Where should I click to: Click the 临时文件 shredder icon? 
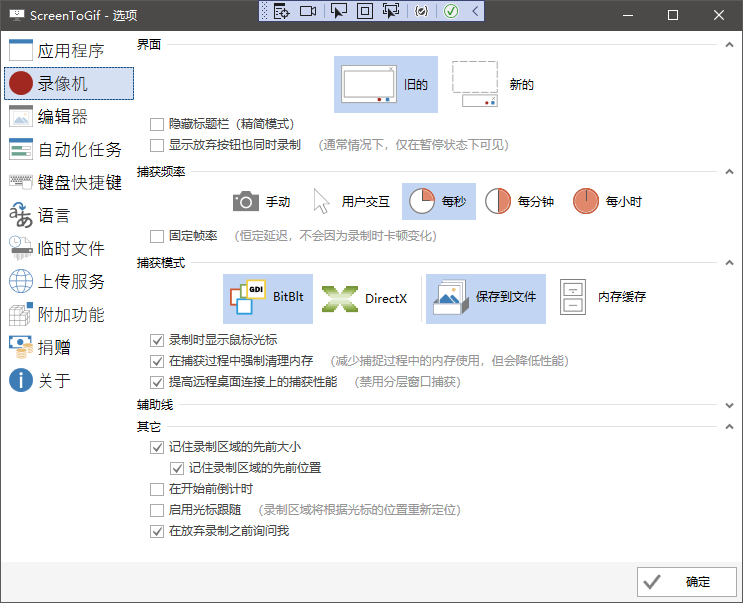coord(21,248)
